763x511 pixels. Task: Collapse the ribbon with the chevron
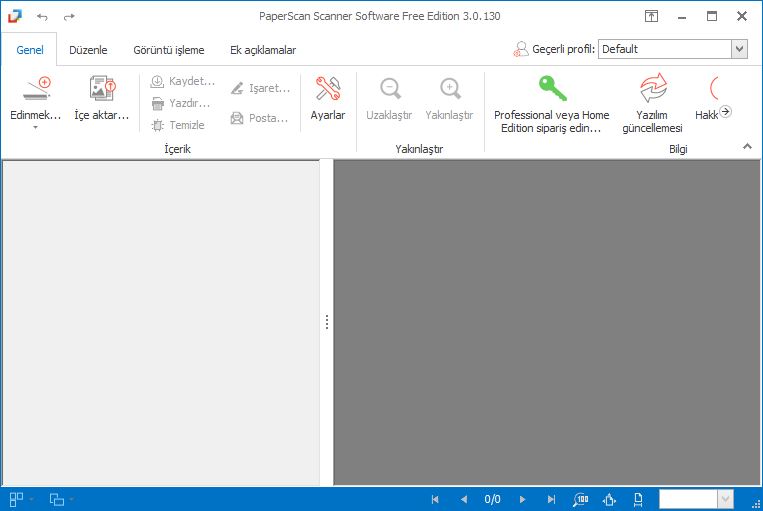click(747, 146)
